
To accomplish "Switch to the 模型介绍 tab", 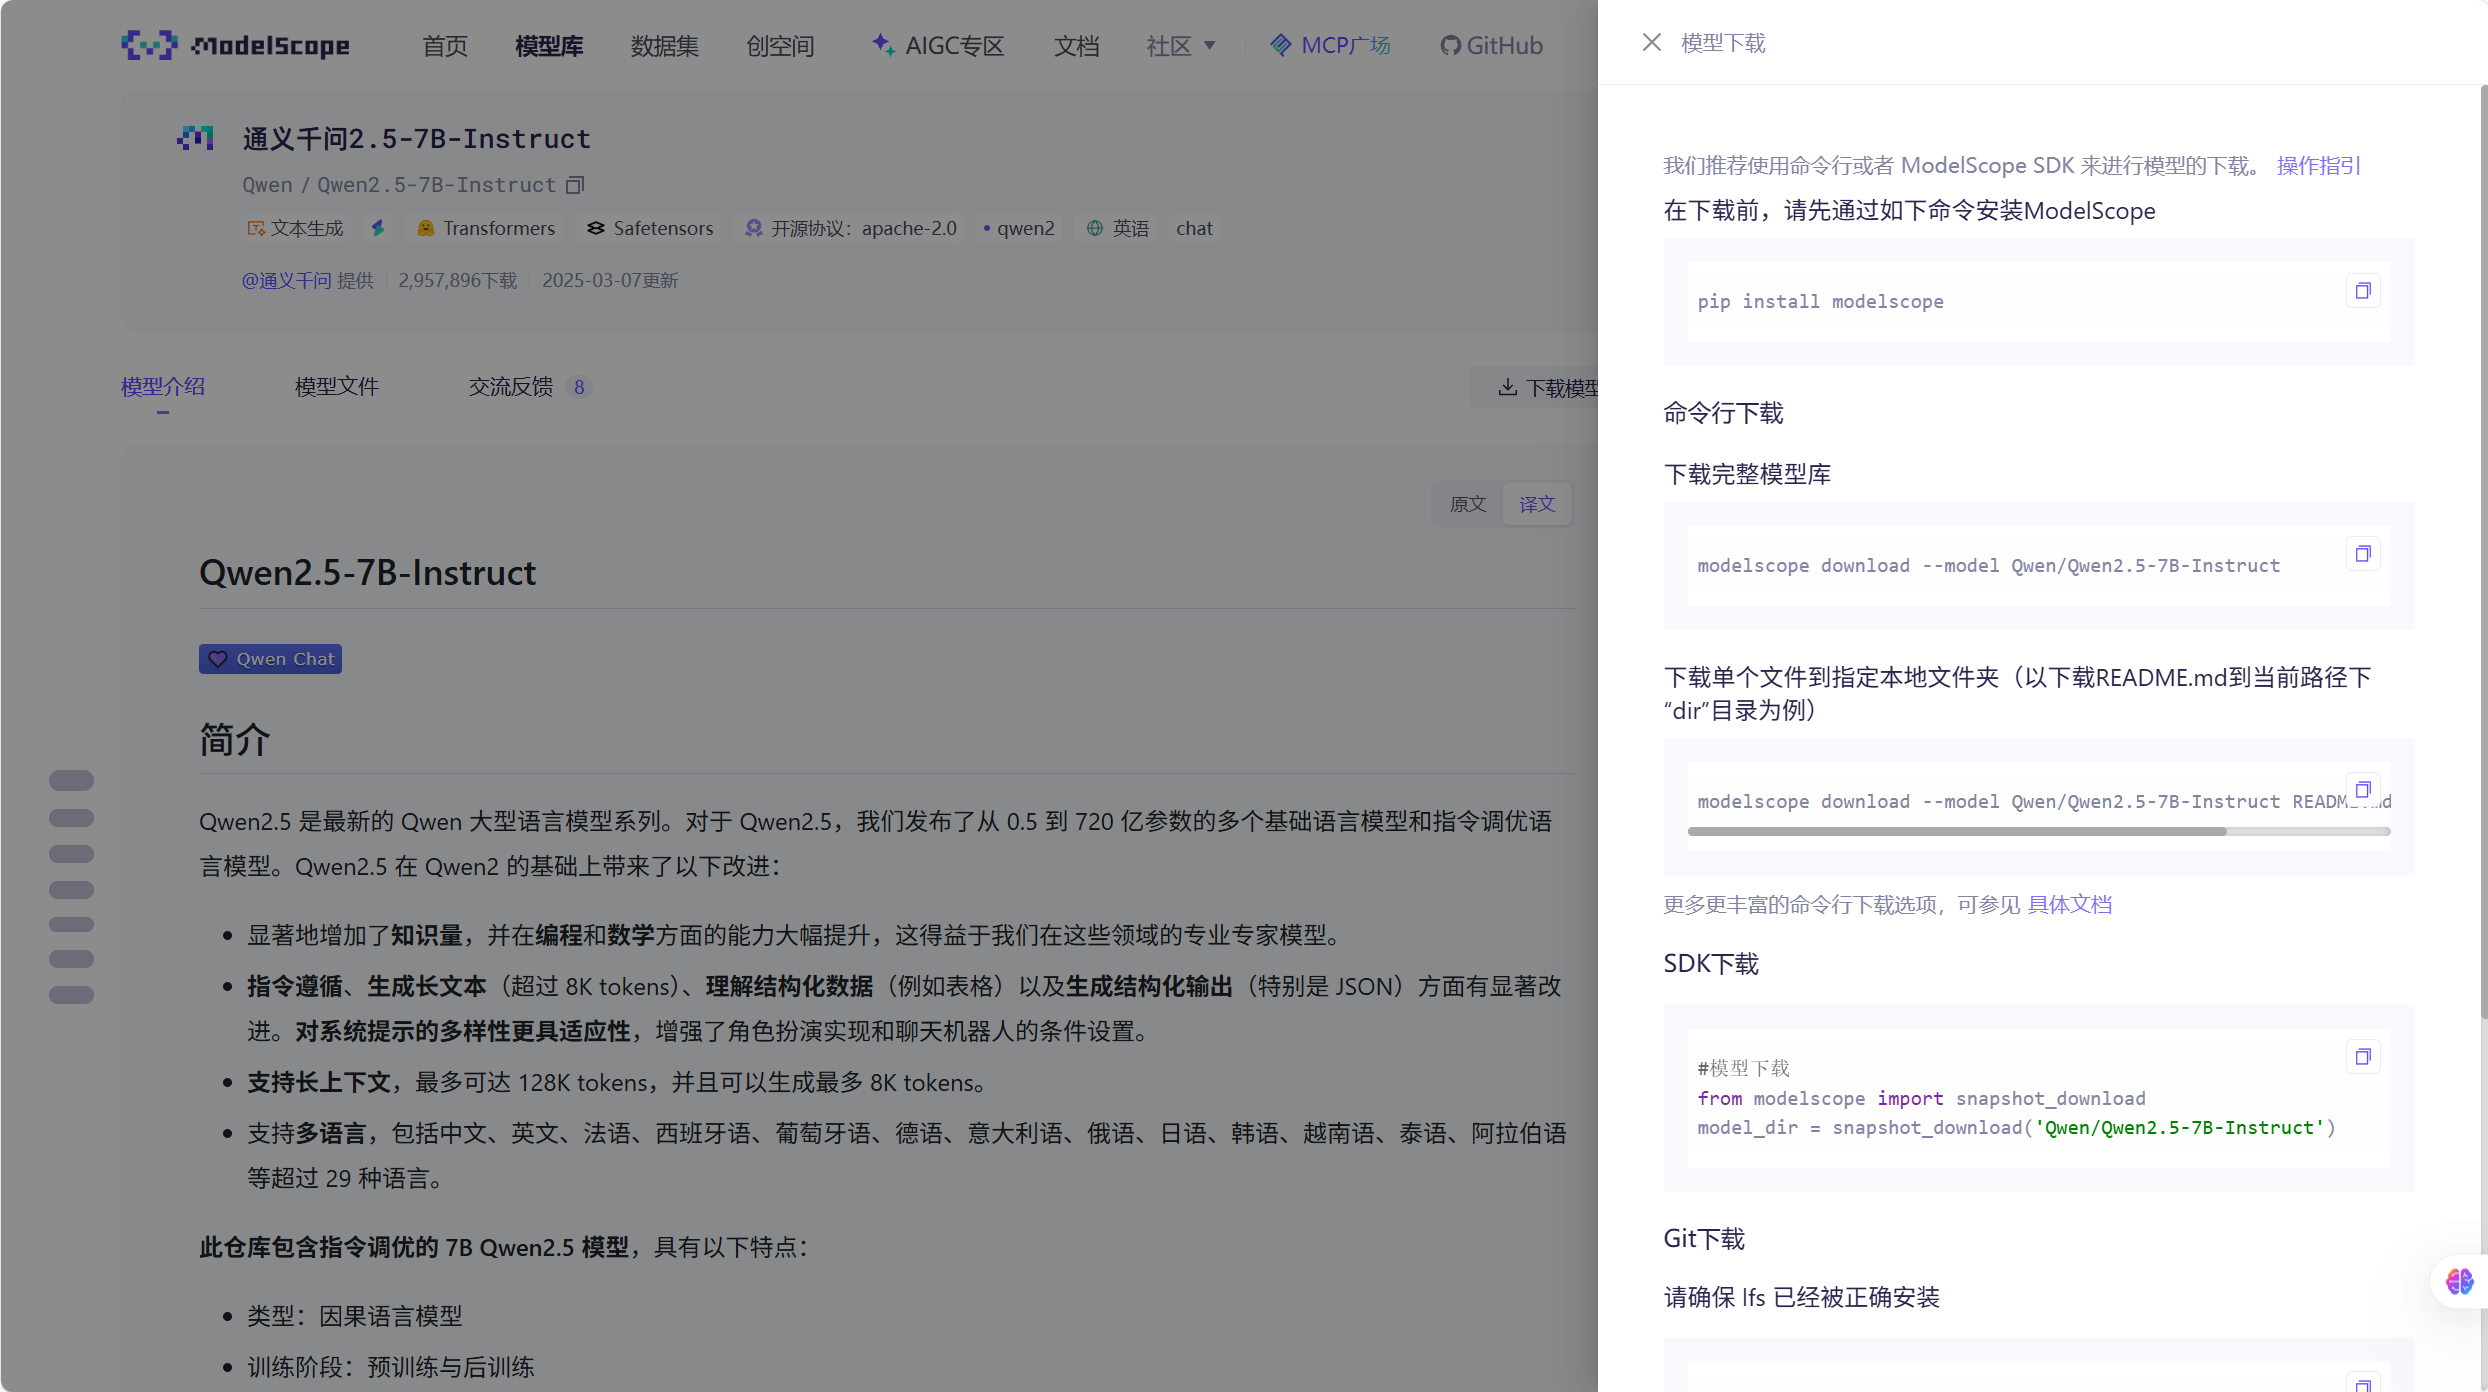I will click(x=163, y=387).
